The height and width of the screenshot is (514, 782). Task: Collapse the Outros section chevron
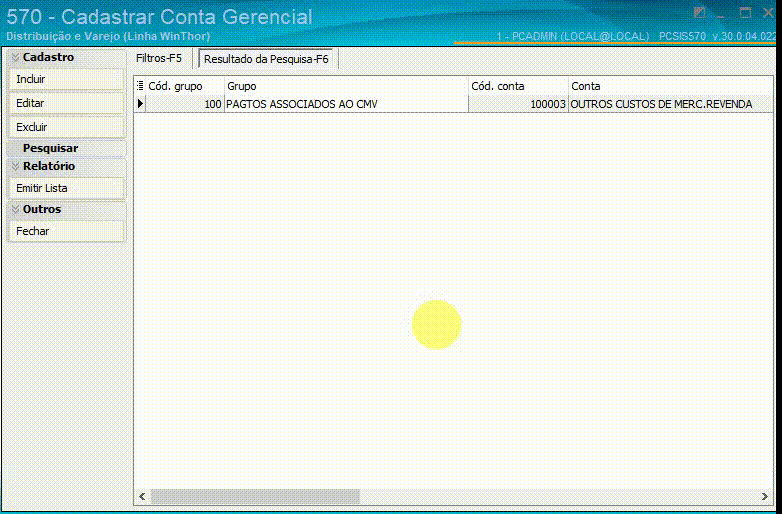point(15,209)
